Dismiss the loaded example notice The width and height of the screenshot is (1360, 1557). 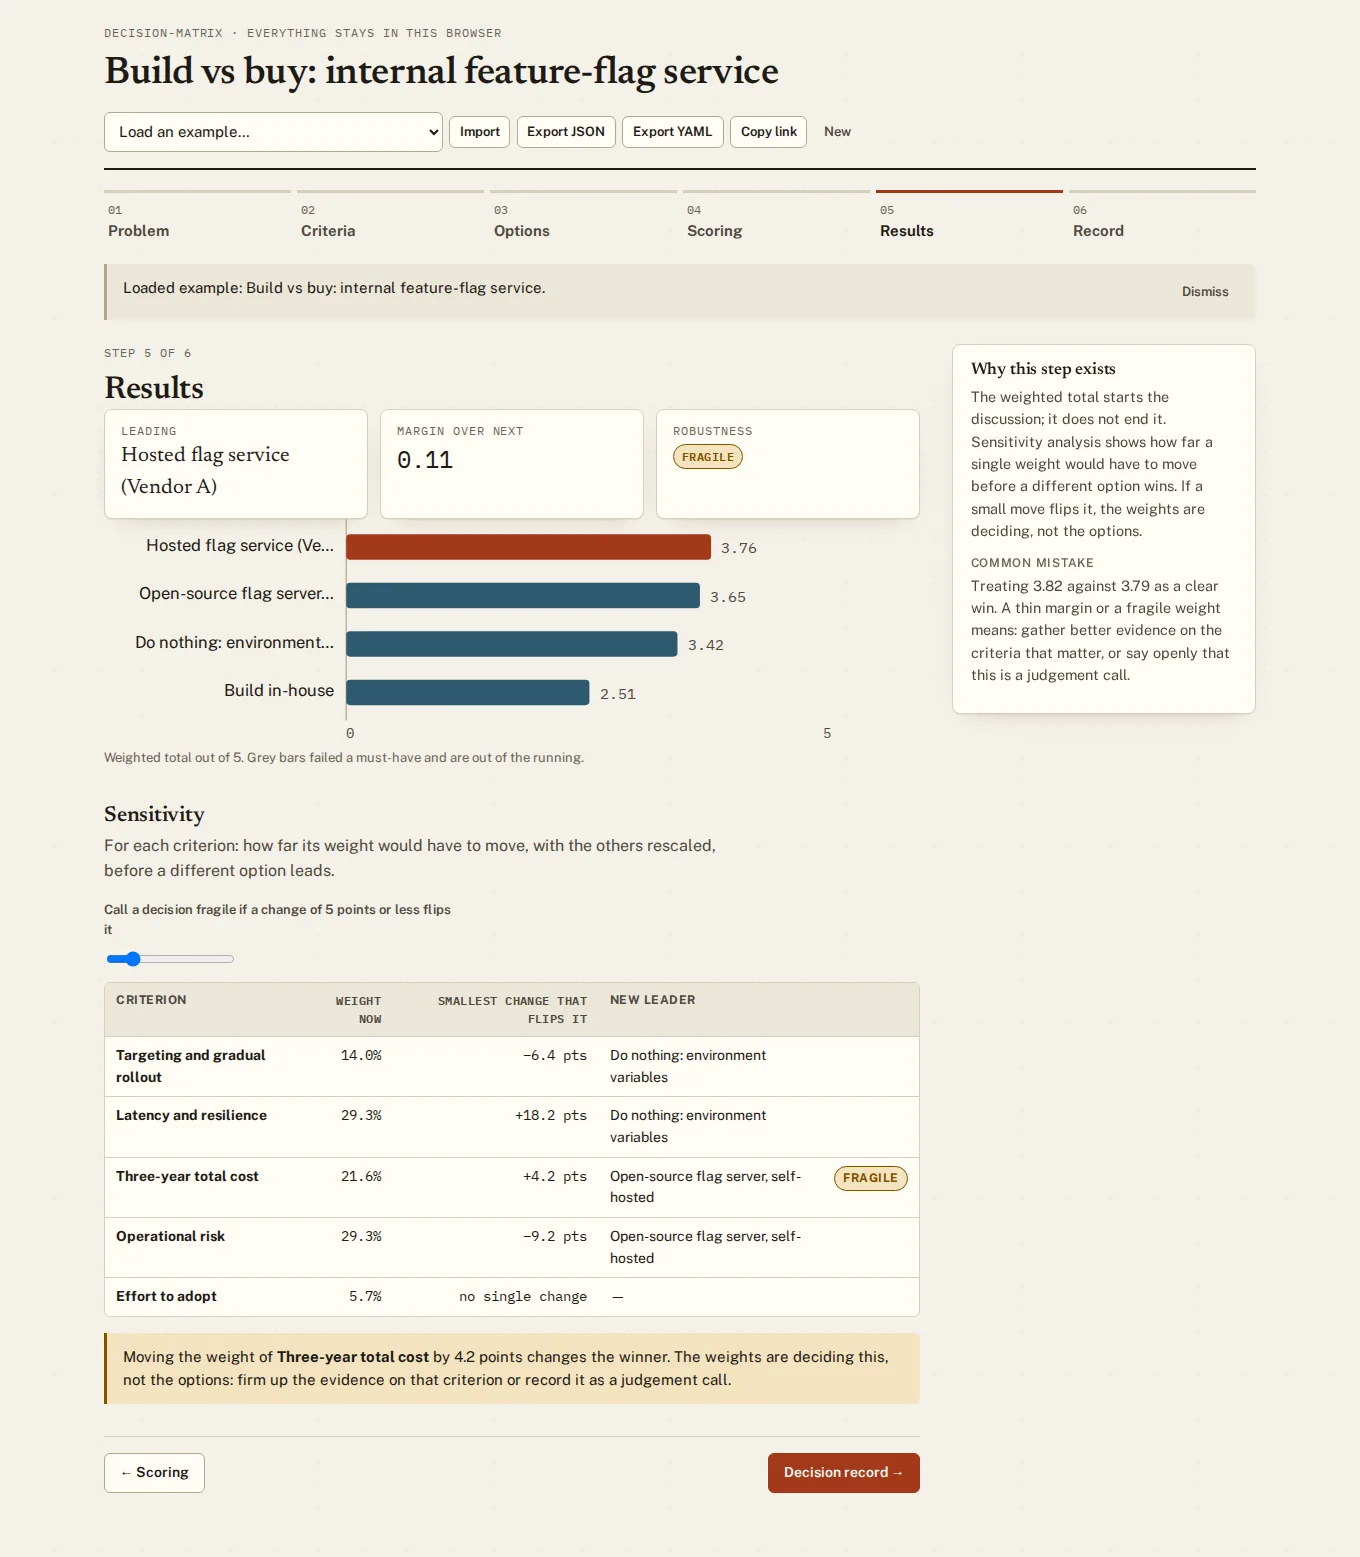coord(1205,292)
